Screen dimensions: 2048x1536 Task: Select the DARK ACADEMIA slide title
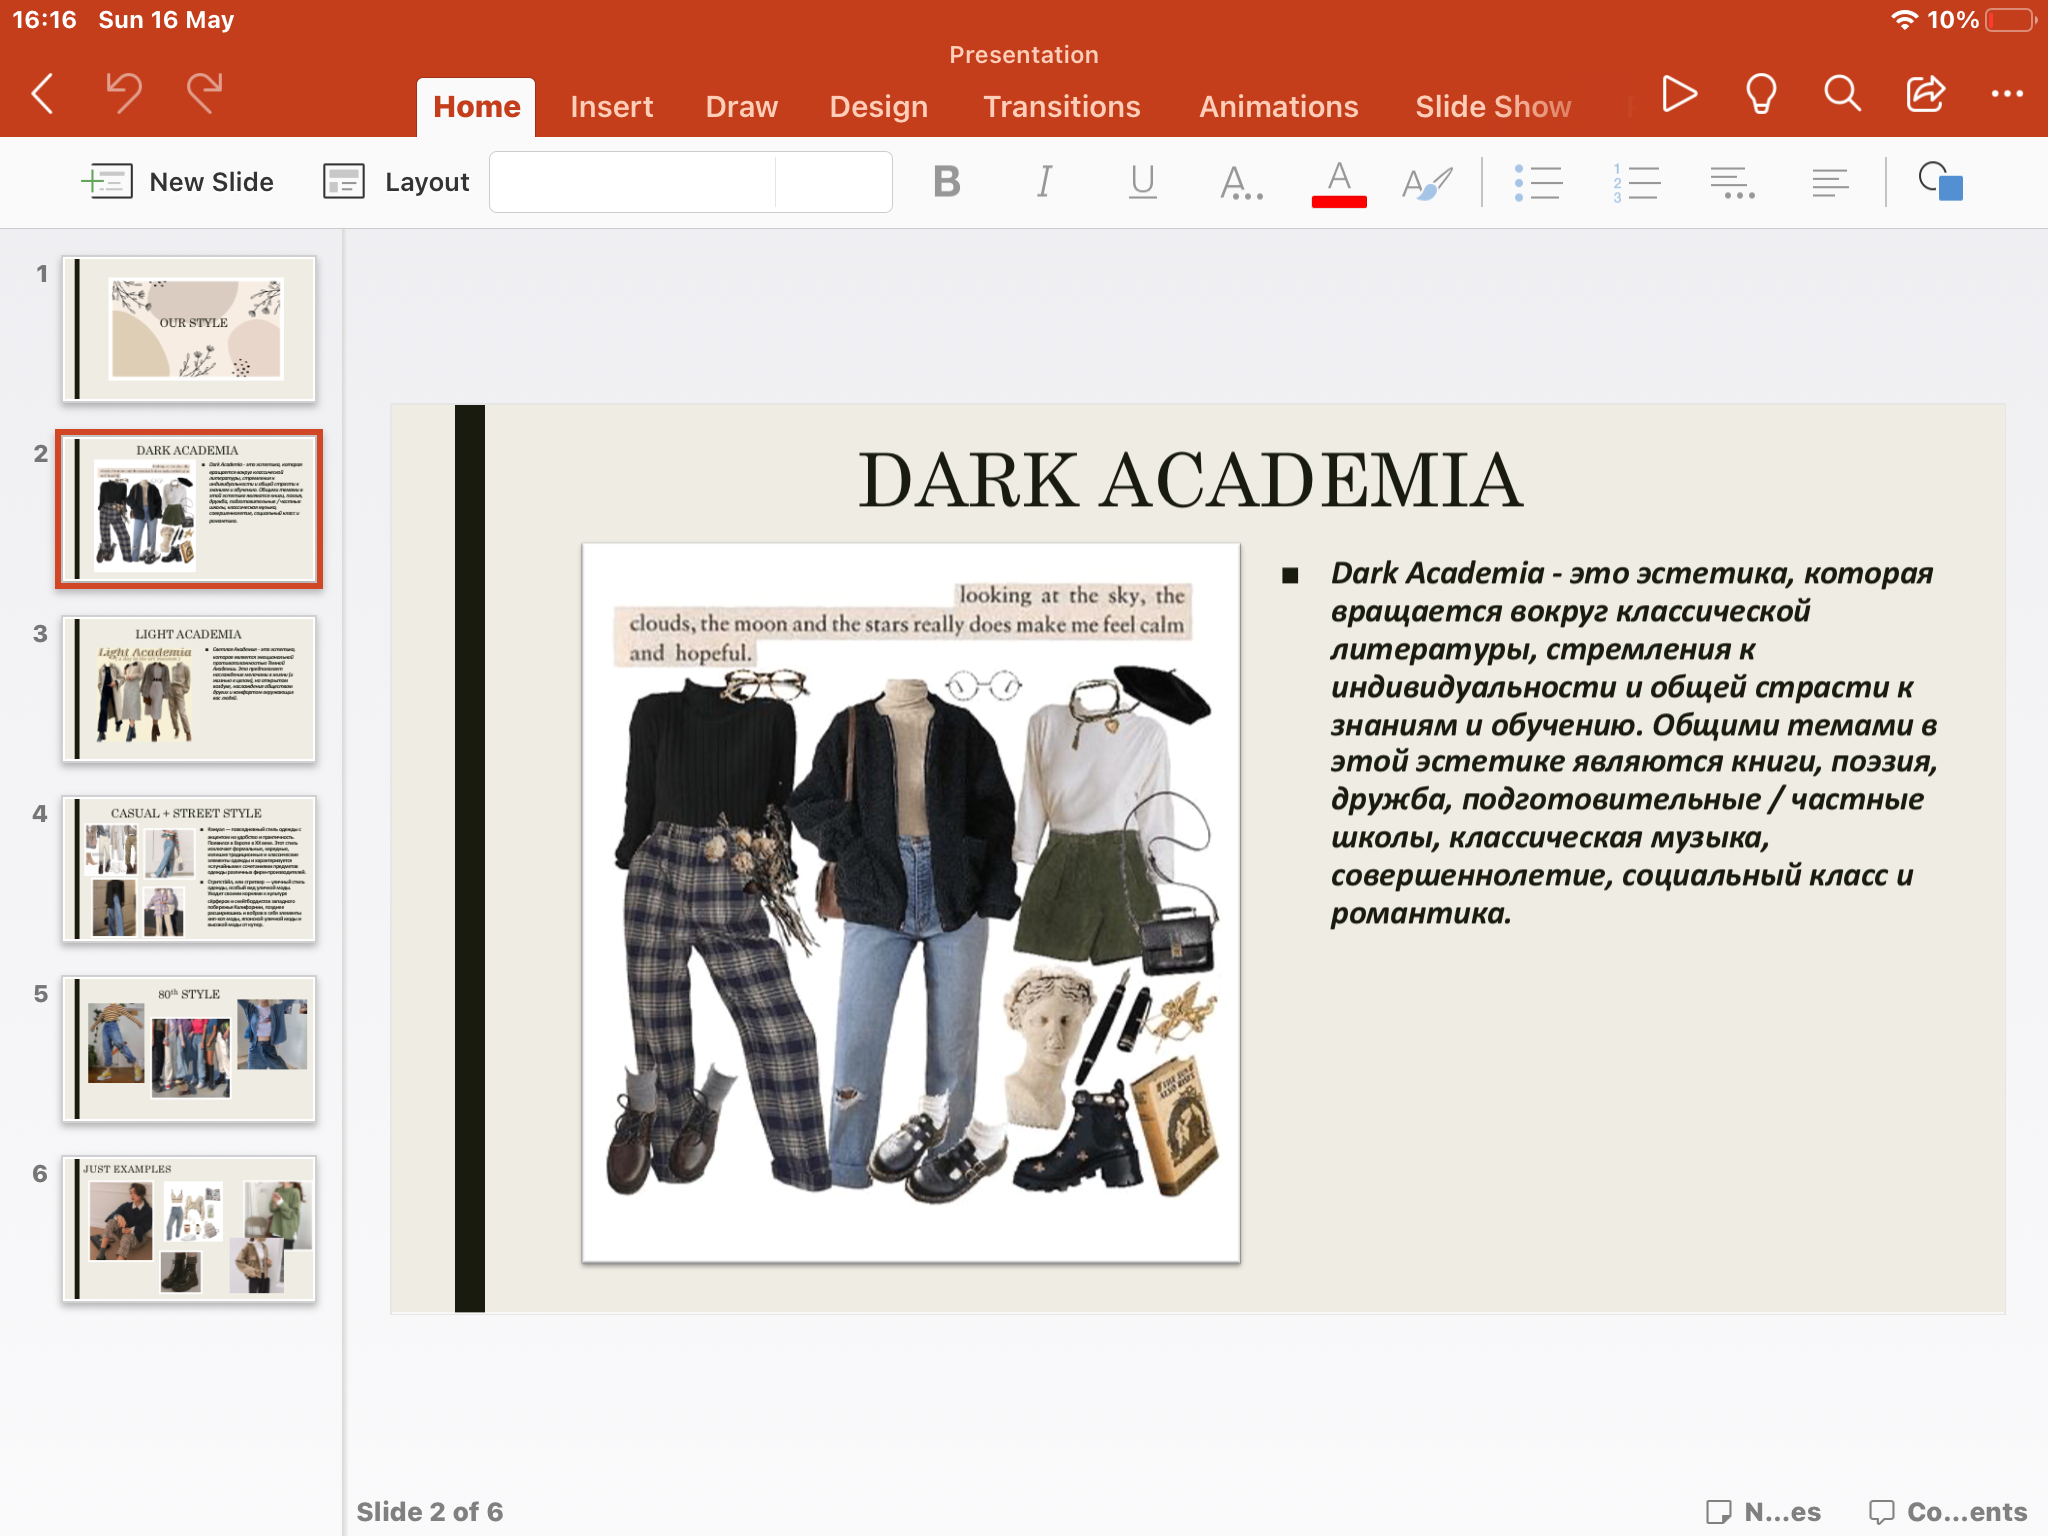[1190, 481]
